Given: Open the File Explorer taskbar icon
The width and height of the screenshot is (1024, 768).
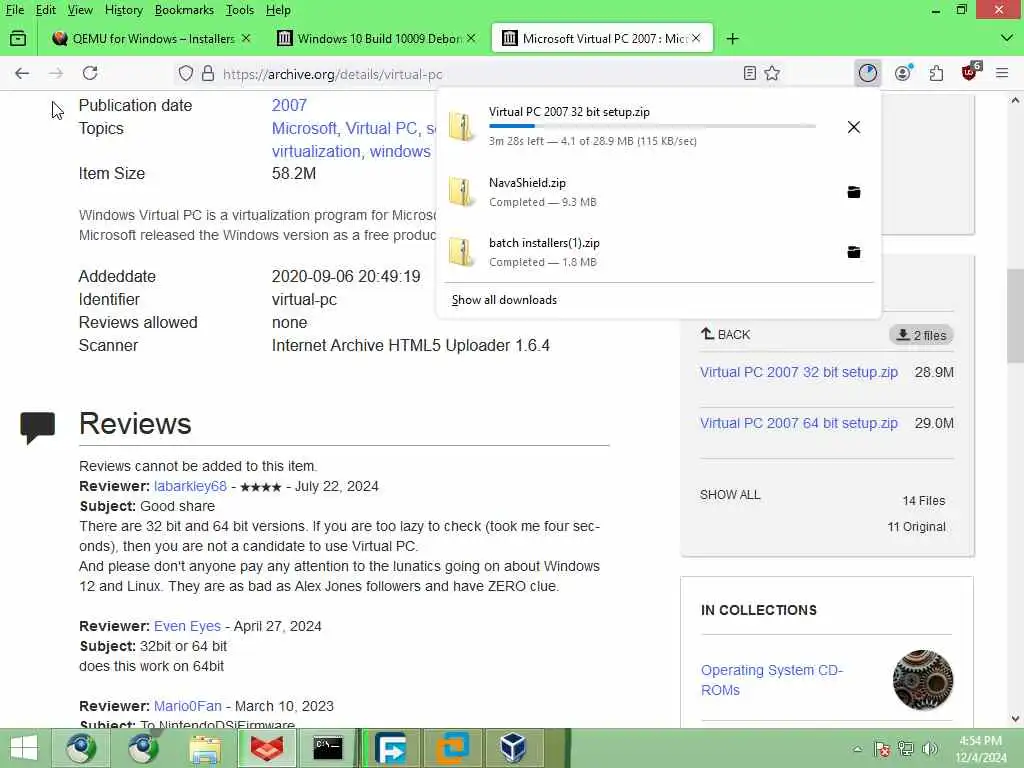Looking at the screenshot, I should (205, 748).
